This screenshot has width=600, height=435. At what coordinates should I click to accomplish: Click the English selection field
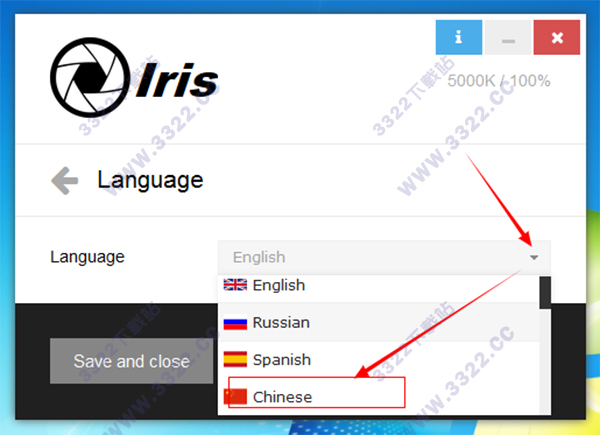pyautogui.click(x=384, y=257)
